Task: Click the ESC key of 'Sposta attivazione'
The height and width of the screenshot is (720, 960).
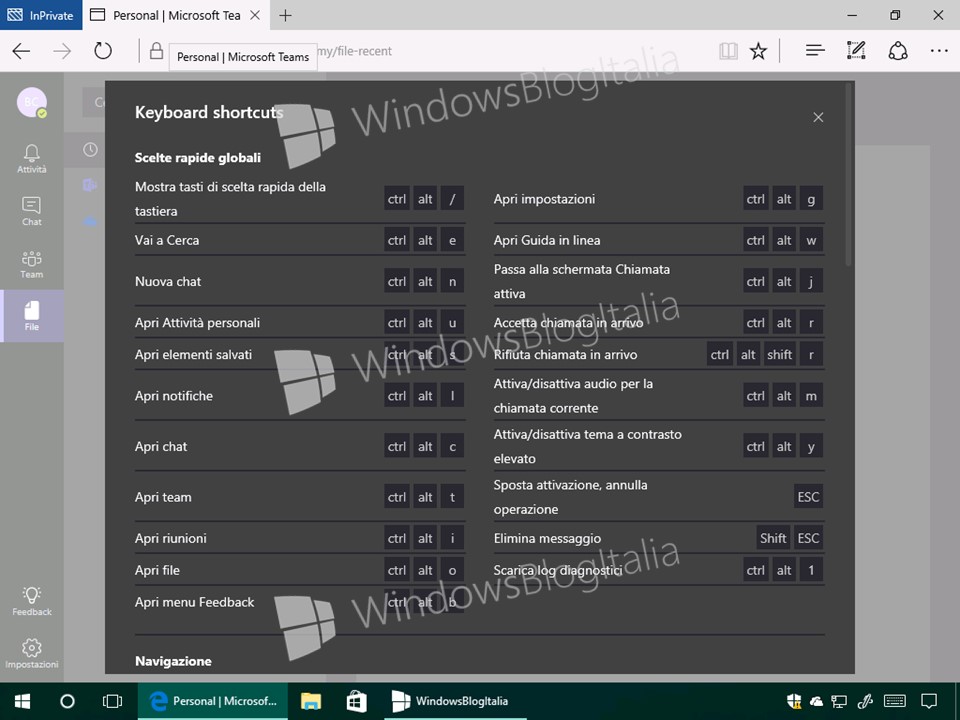Action: [x=808, y=497]
